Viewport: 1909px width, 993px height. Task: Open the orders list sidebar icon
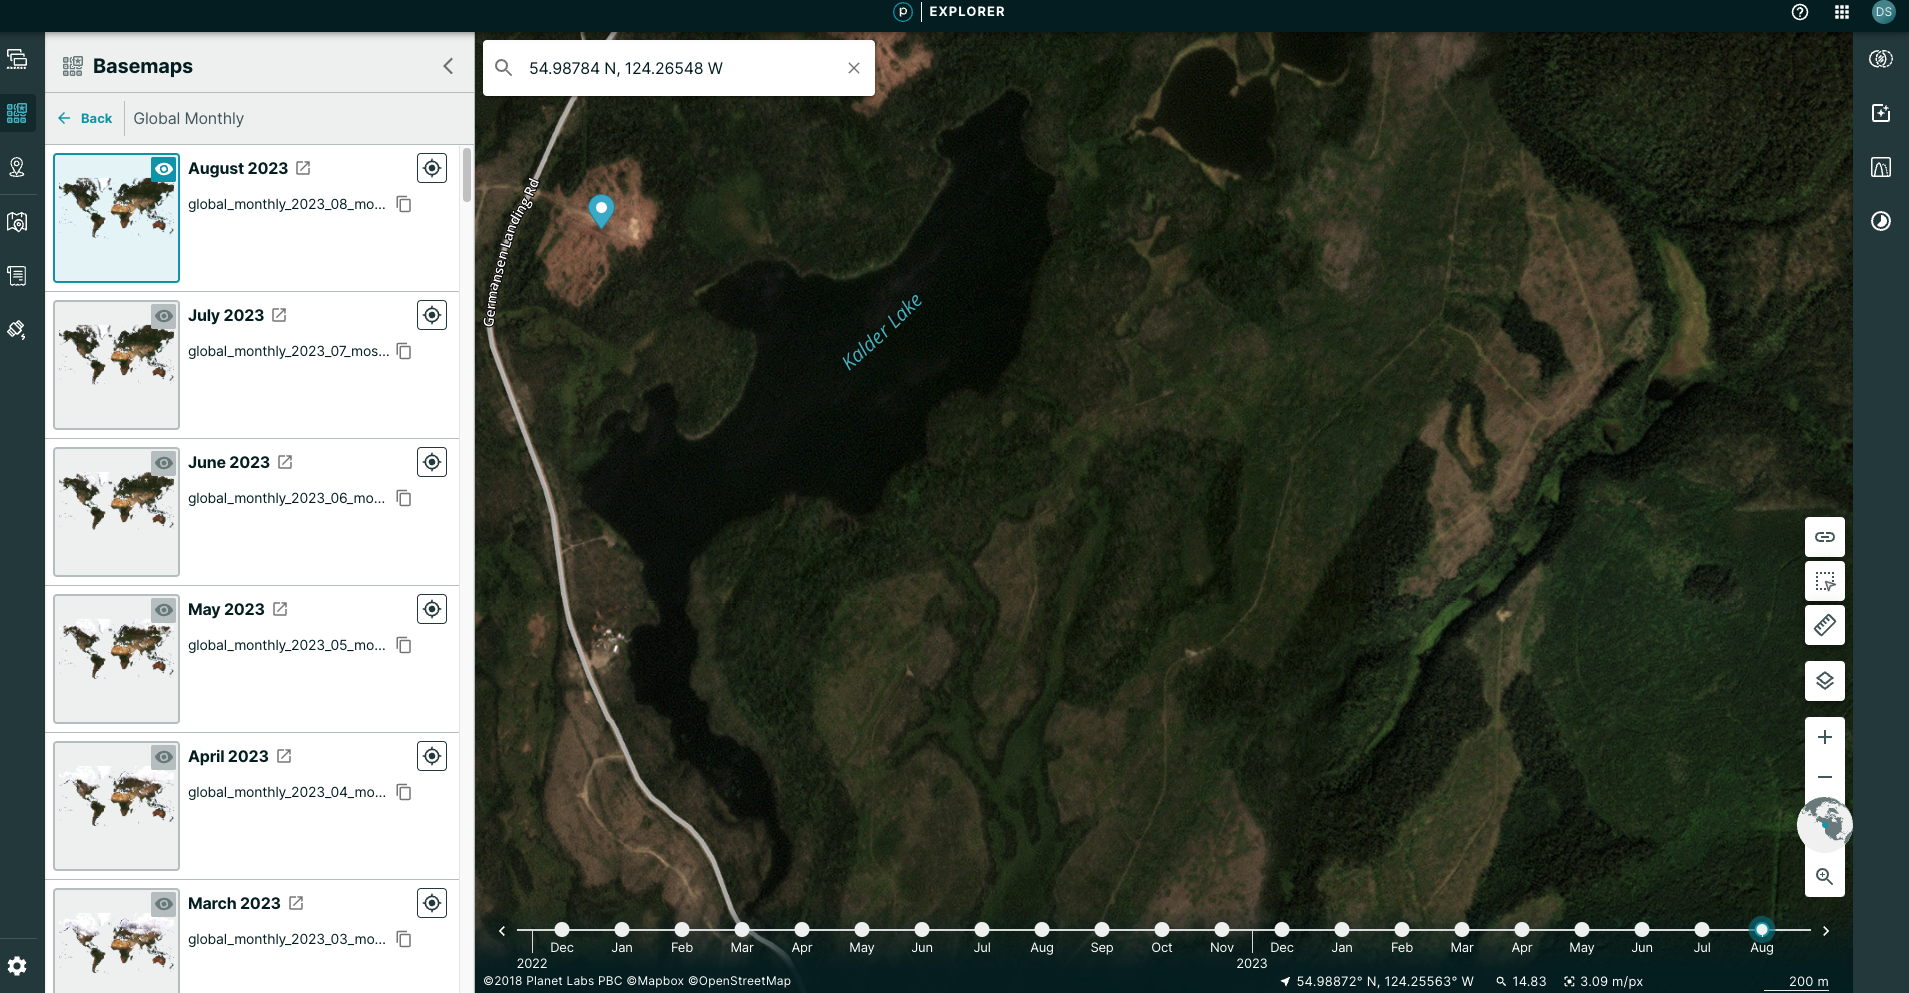click(17, 275)
